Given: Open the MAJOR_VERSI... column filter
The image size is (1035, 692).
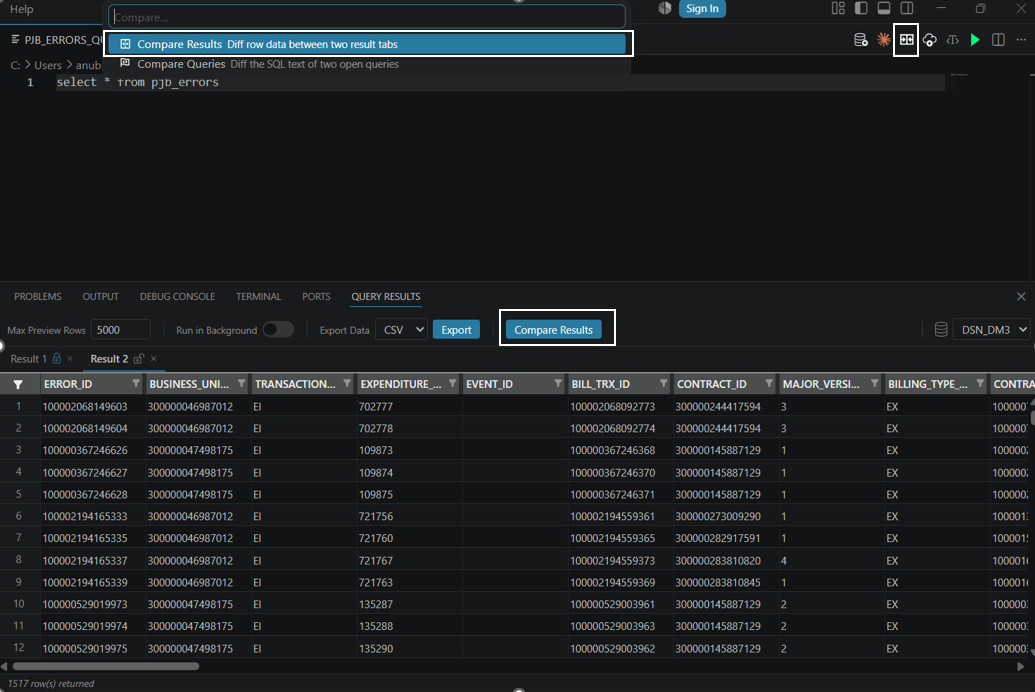Looking at the screenshot, I should 875,384.
